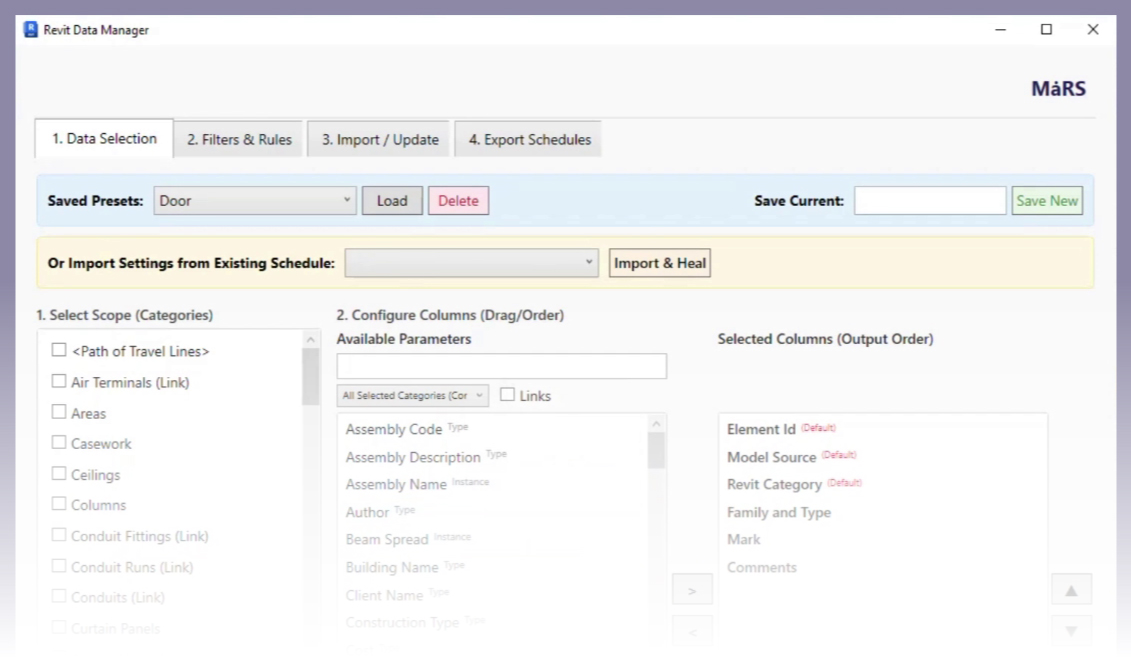Click scroll-up arrow in Available Parameters list
Image resolution: width=1131 pixels, height=661 pixels.
[656, 424]
